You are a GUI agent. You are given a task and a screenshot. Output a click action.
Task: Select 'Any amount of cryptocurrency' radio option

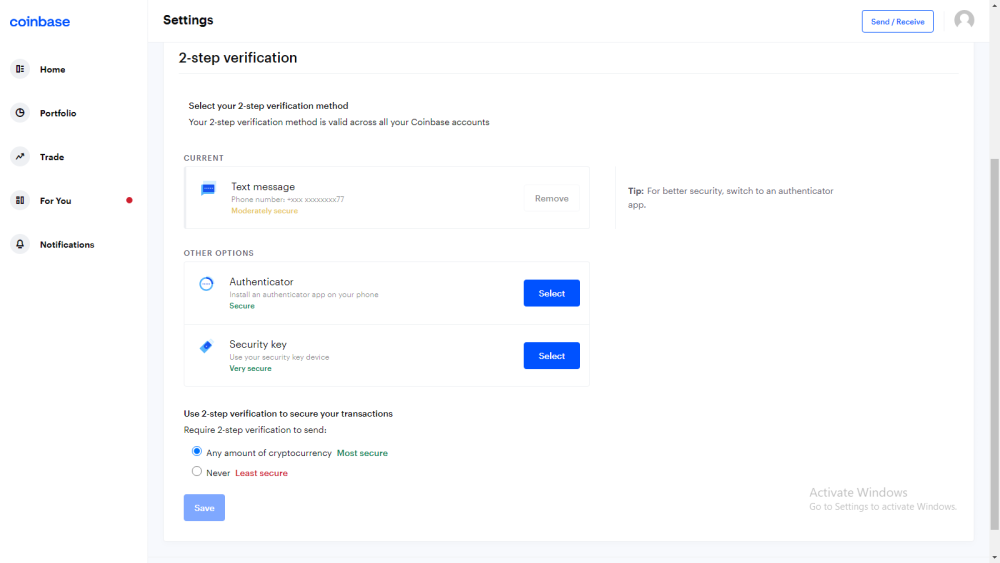click(x=197, y=452)
